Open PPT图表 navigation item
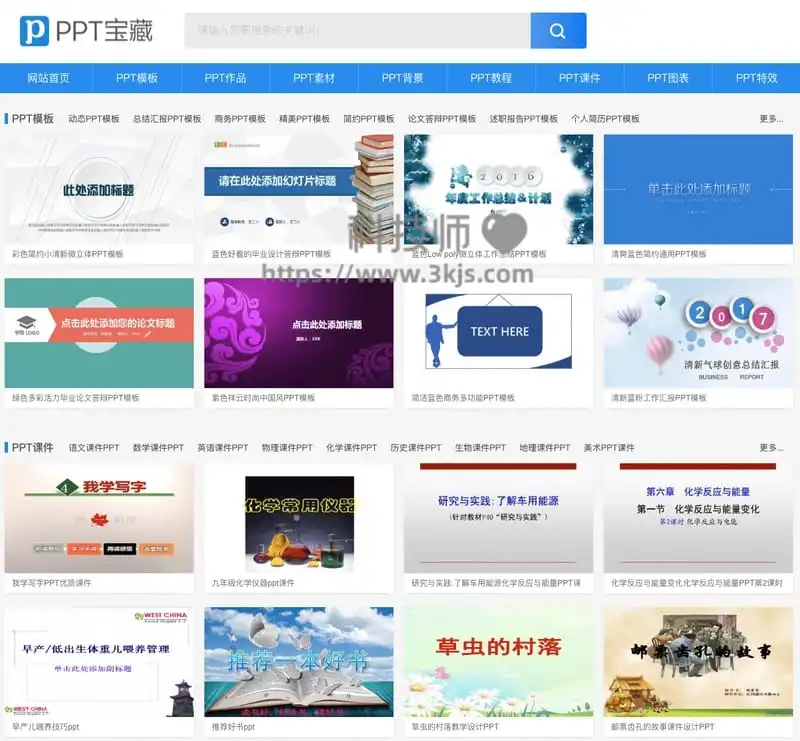This screenshot has height=741, width=800. [668, 78]
